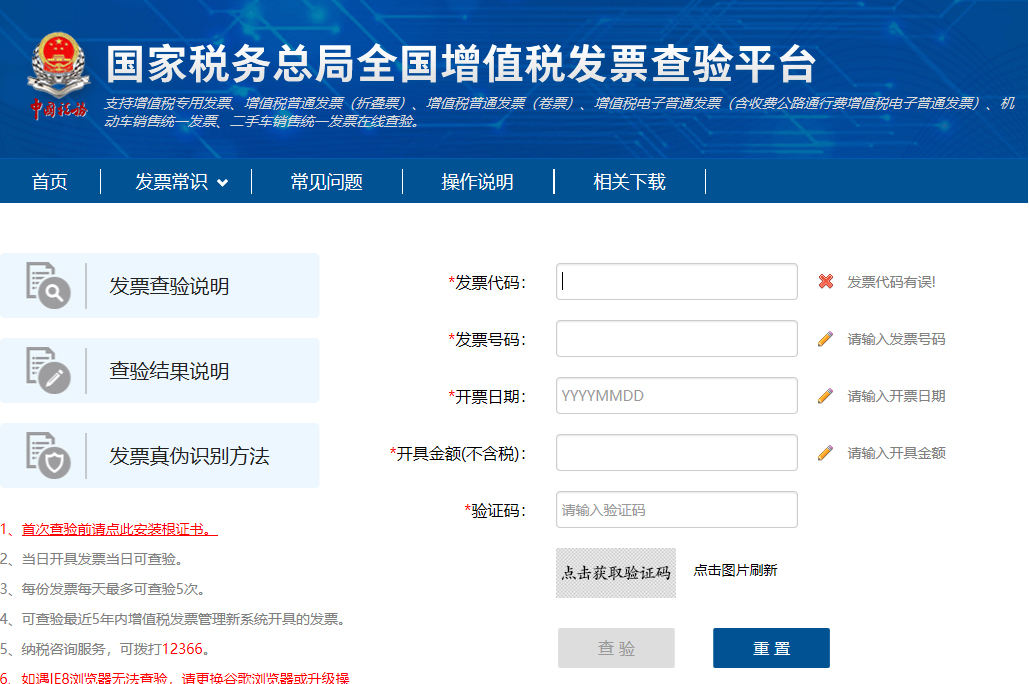Image resolution: width=1029 pixels, height=684 pixels.
Task: Click the platform title 国家税务总局全国增值税发票查验平台
Action: point(461,64)
